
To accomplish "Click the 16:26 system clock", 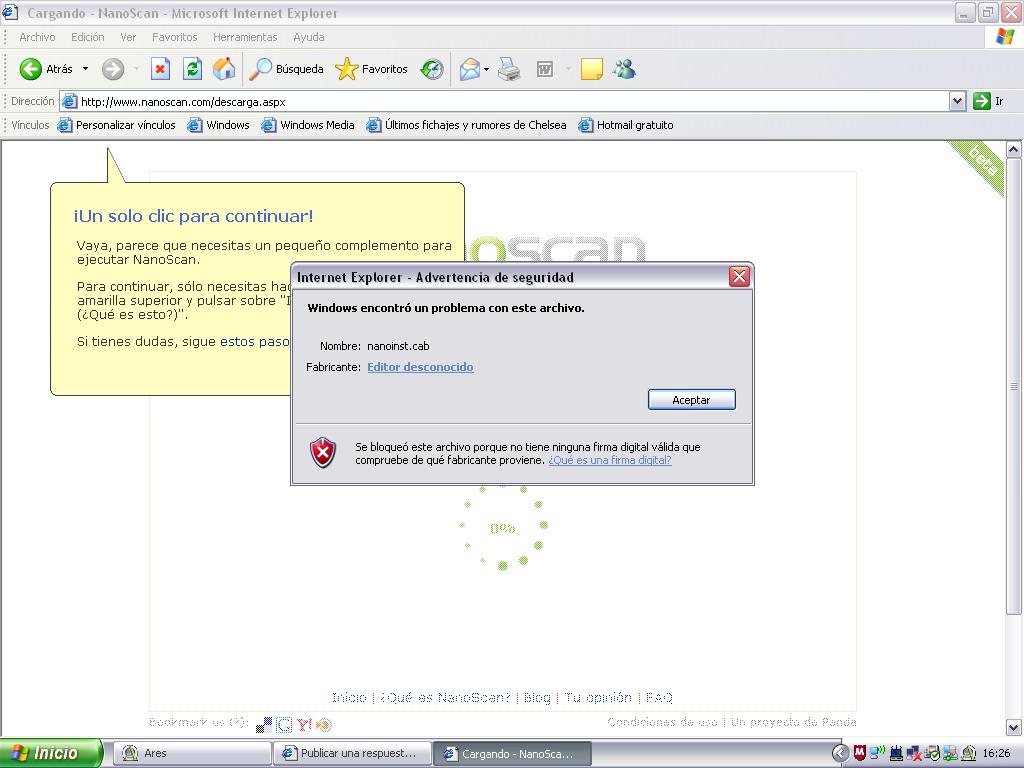I will click(x=996, y=754).
